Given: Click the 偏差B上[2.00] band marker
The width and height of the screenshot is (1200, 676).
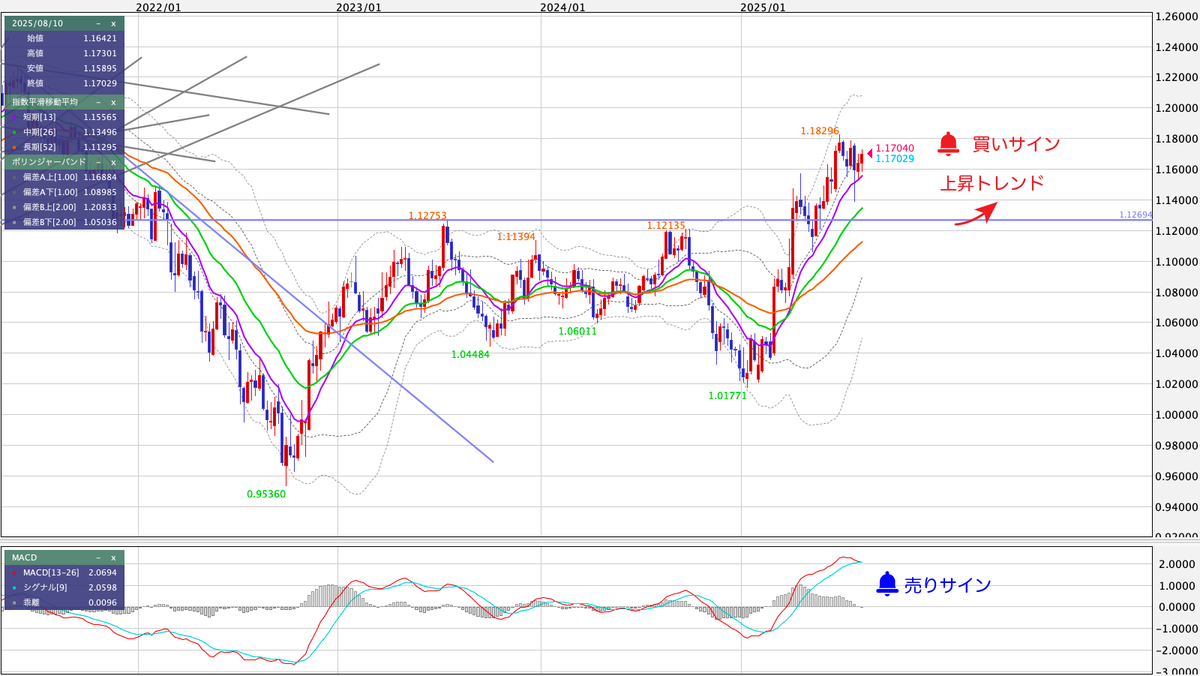Looking at the screenshot, I should coord(12,206).
